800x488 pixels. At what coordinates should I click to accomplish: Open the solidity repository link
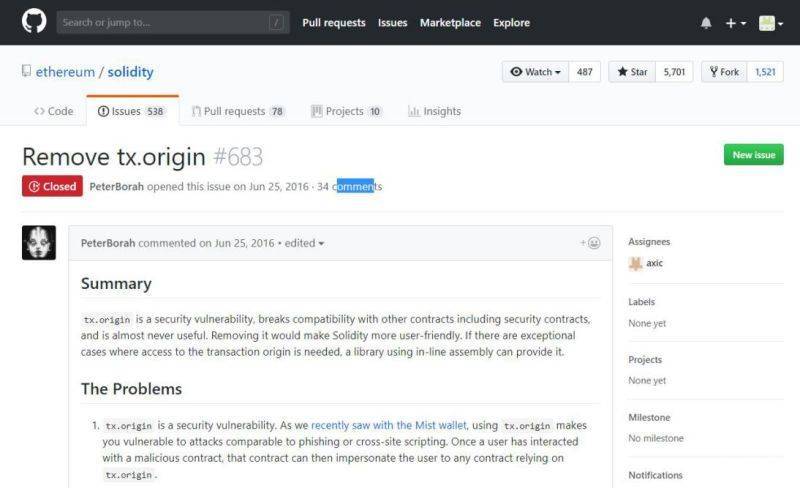pyautogui.click(x=130, y=72)
